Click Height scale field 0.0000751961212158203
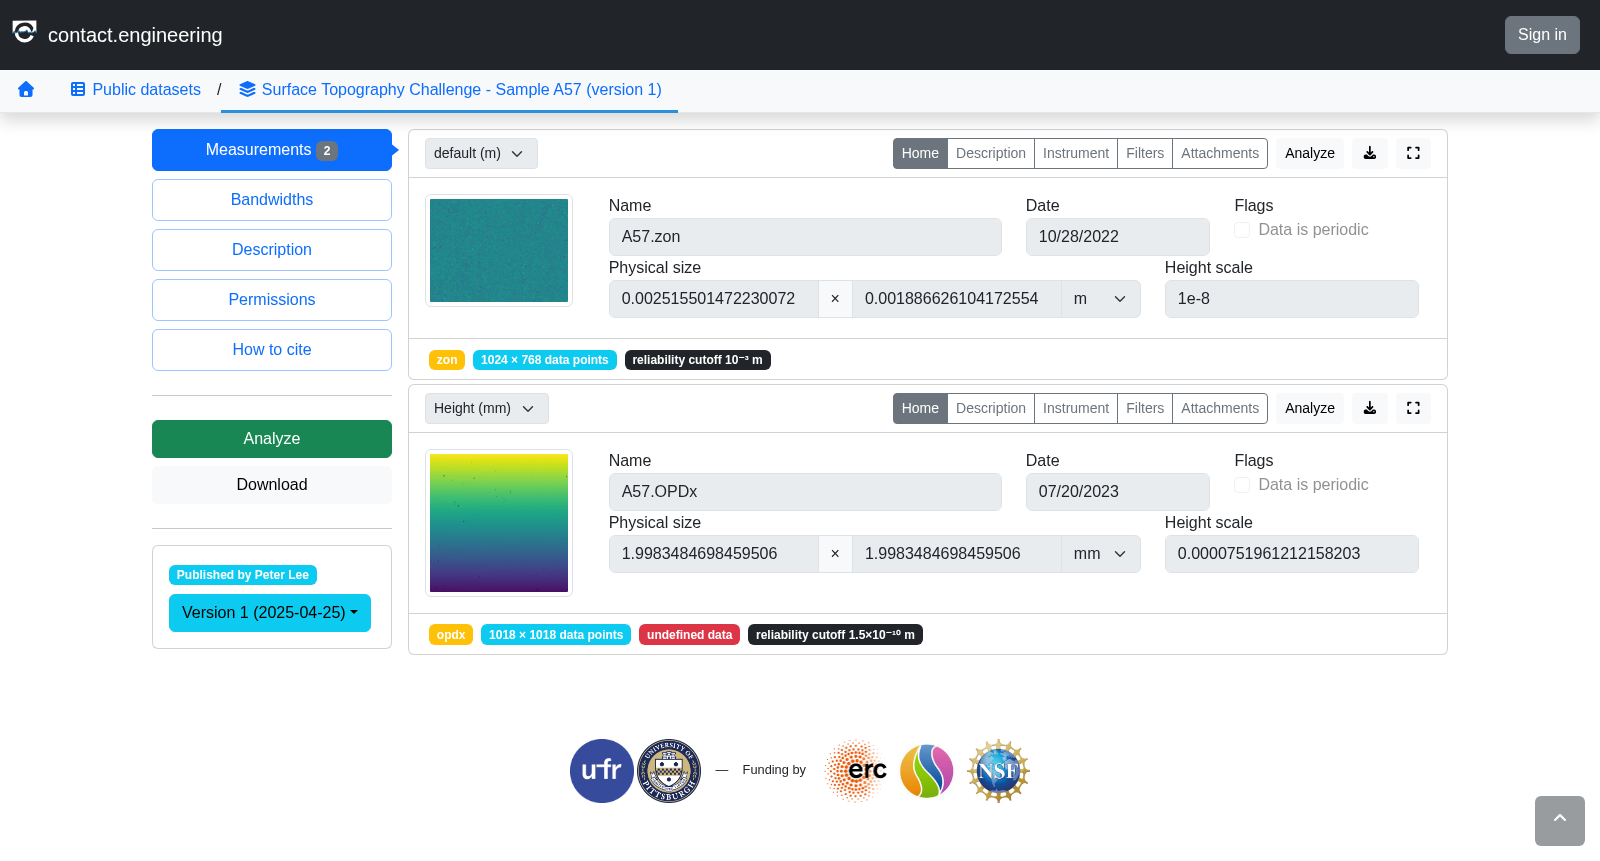1600x861 pixels. tap(1292, 554)
